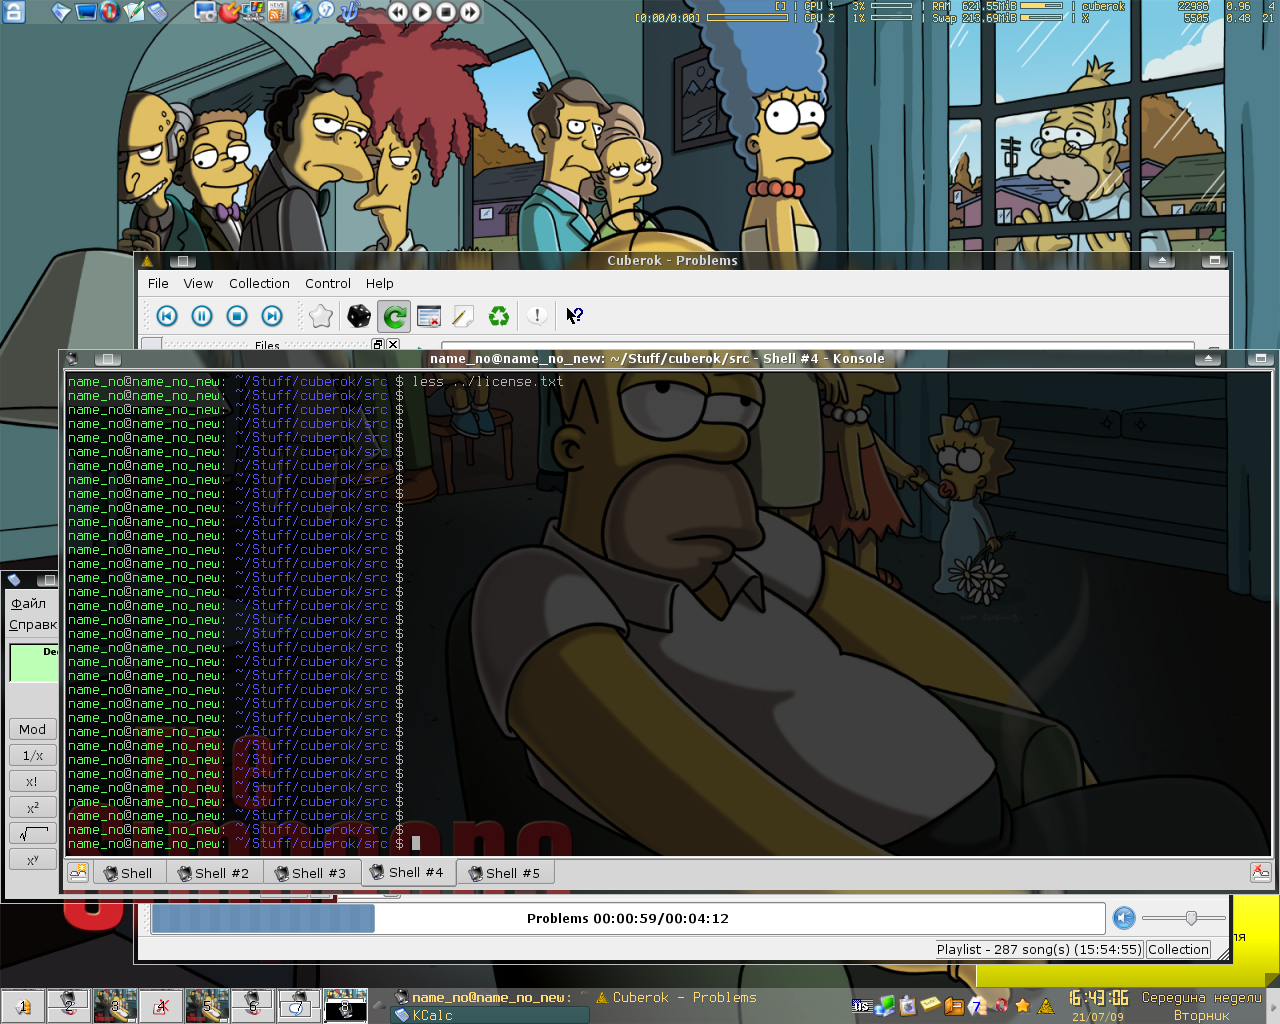Click the green recycle icon in Cuberok

pos(498,316)
